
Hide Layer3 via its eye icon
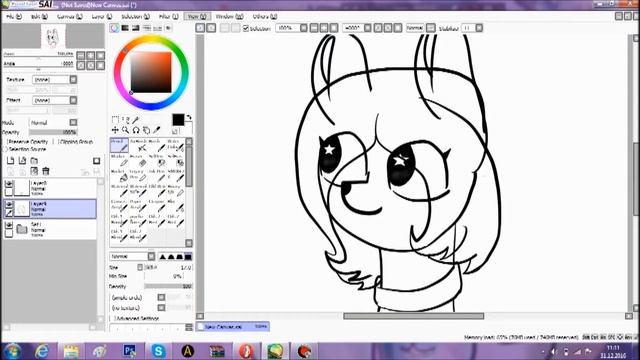click(x=9, y=184)
